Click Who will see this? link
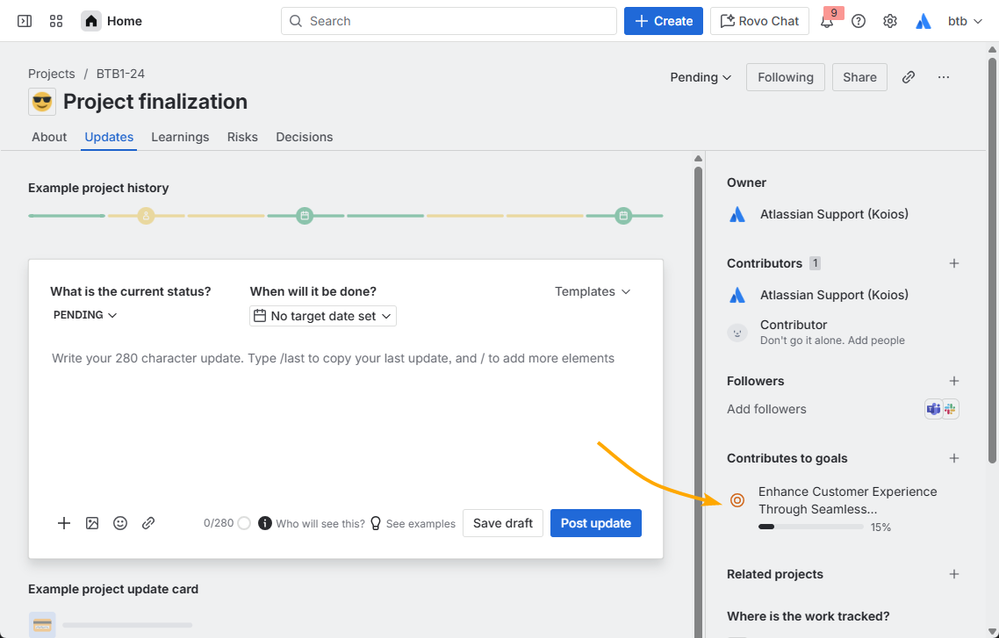This screenshot has width=999, height=638. [x=320, y=524]
